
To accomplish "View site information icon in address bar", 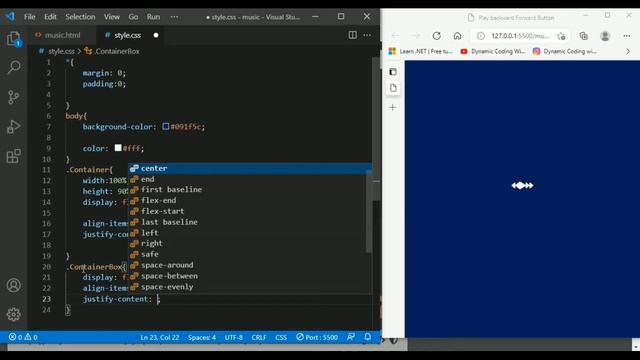I will 481,36.
